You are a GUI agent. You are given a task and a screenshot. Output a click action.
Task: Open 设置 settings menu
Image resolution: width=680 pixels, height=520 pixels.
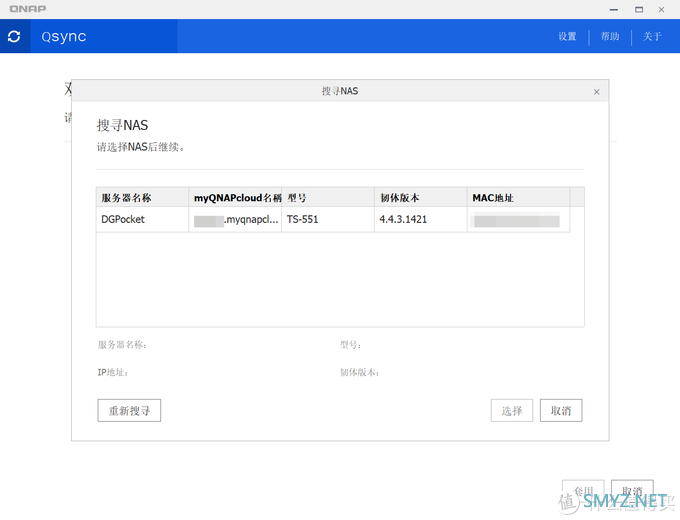pos(567,36)
